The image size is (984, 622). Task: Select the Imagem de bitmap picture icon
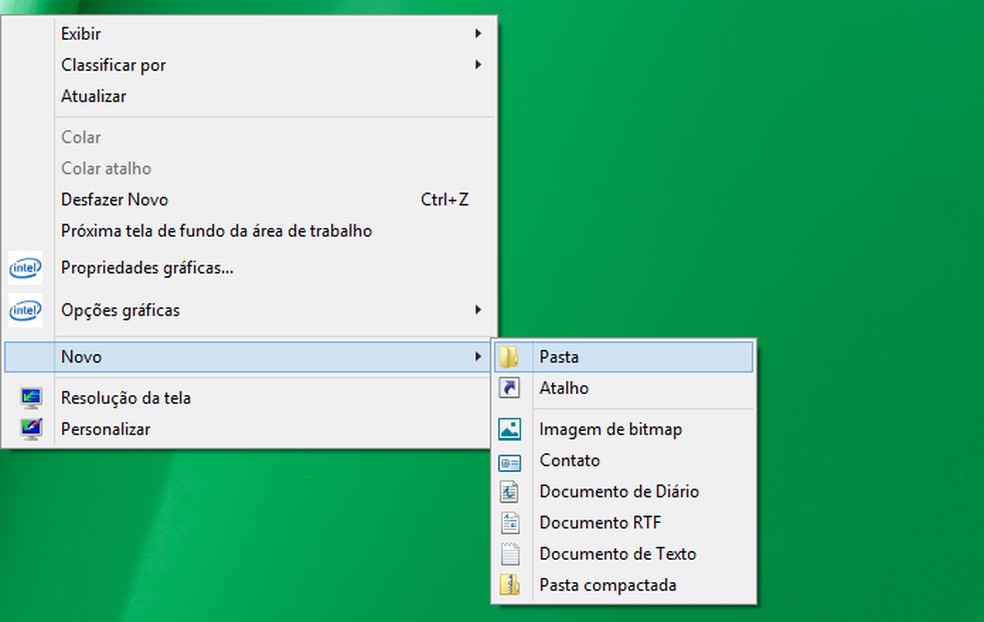(x=510, y=428)
